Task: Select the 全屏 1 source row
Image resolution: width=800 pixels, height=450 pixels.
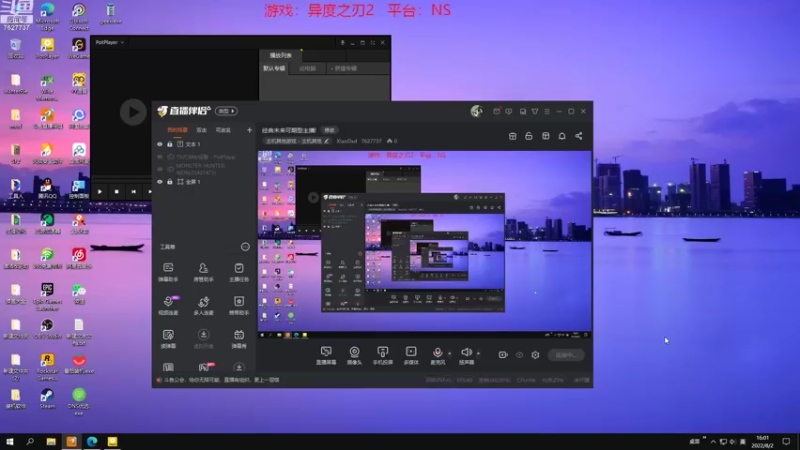Action: [204, 182]
